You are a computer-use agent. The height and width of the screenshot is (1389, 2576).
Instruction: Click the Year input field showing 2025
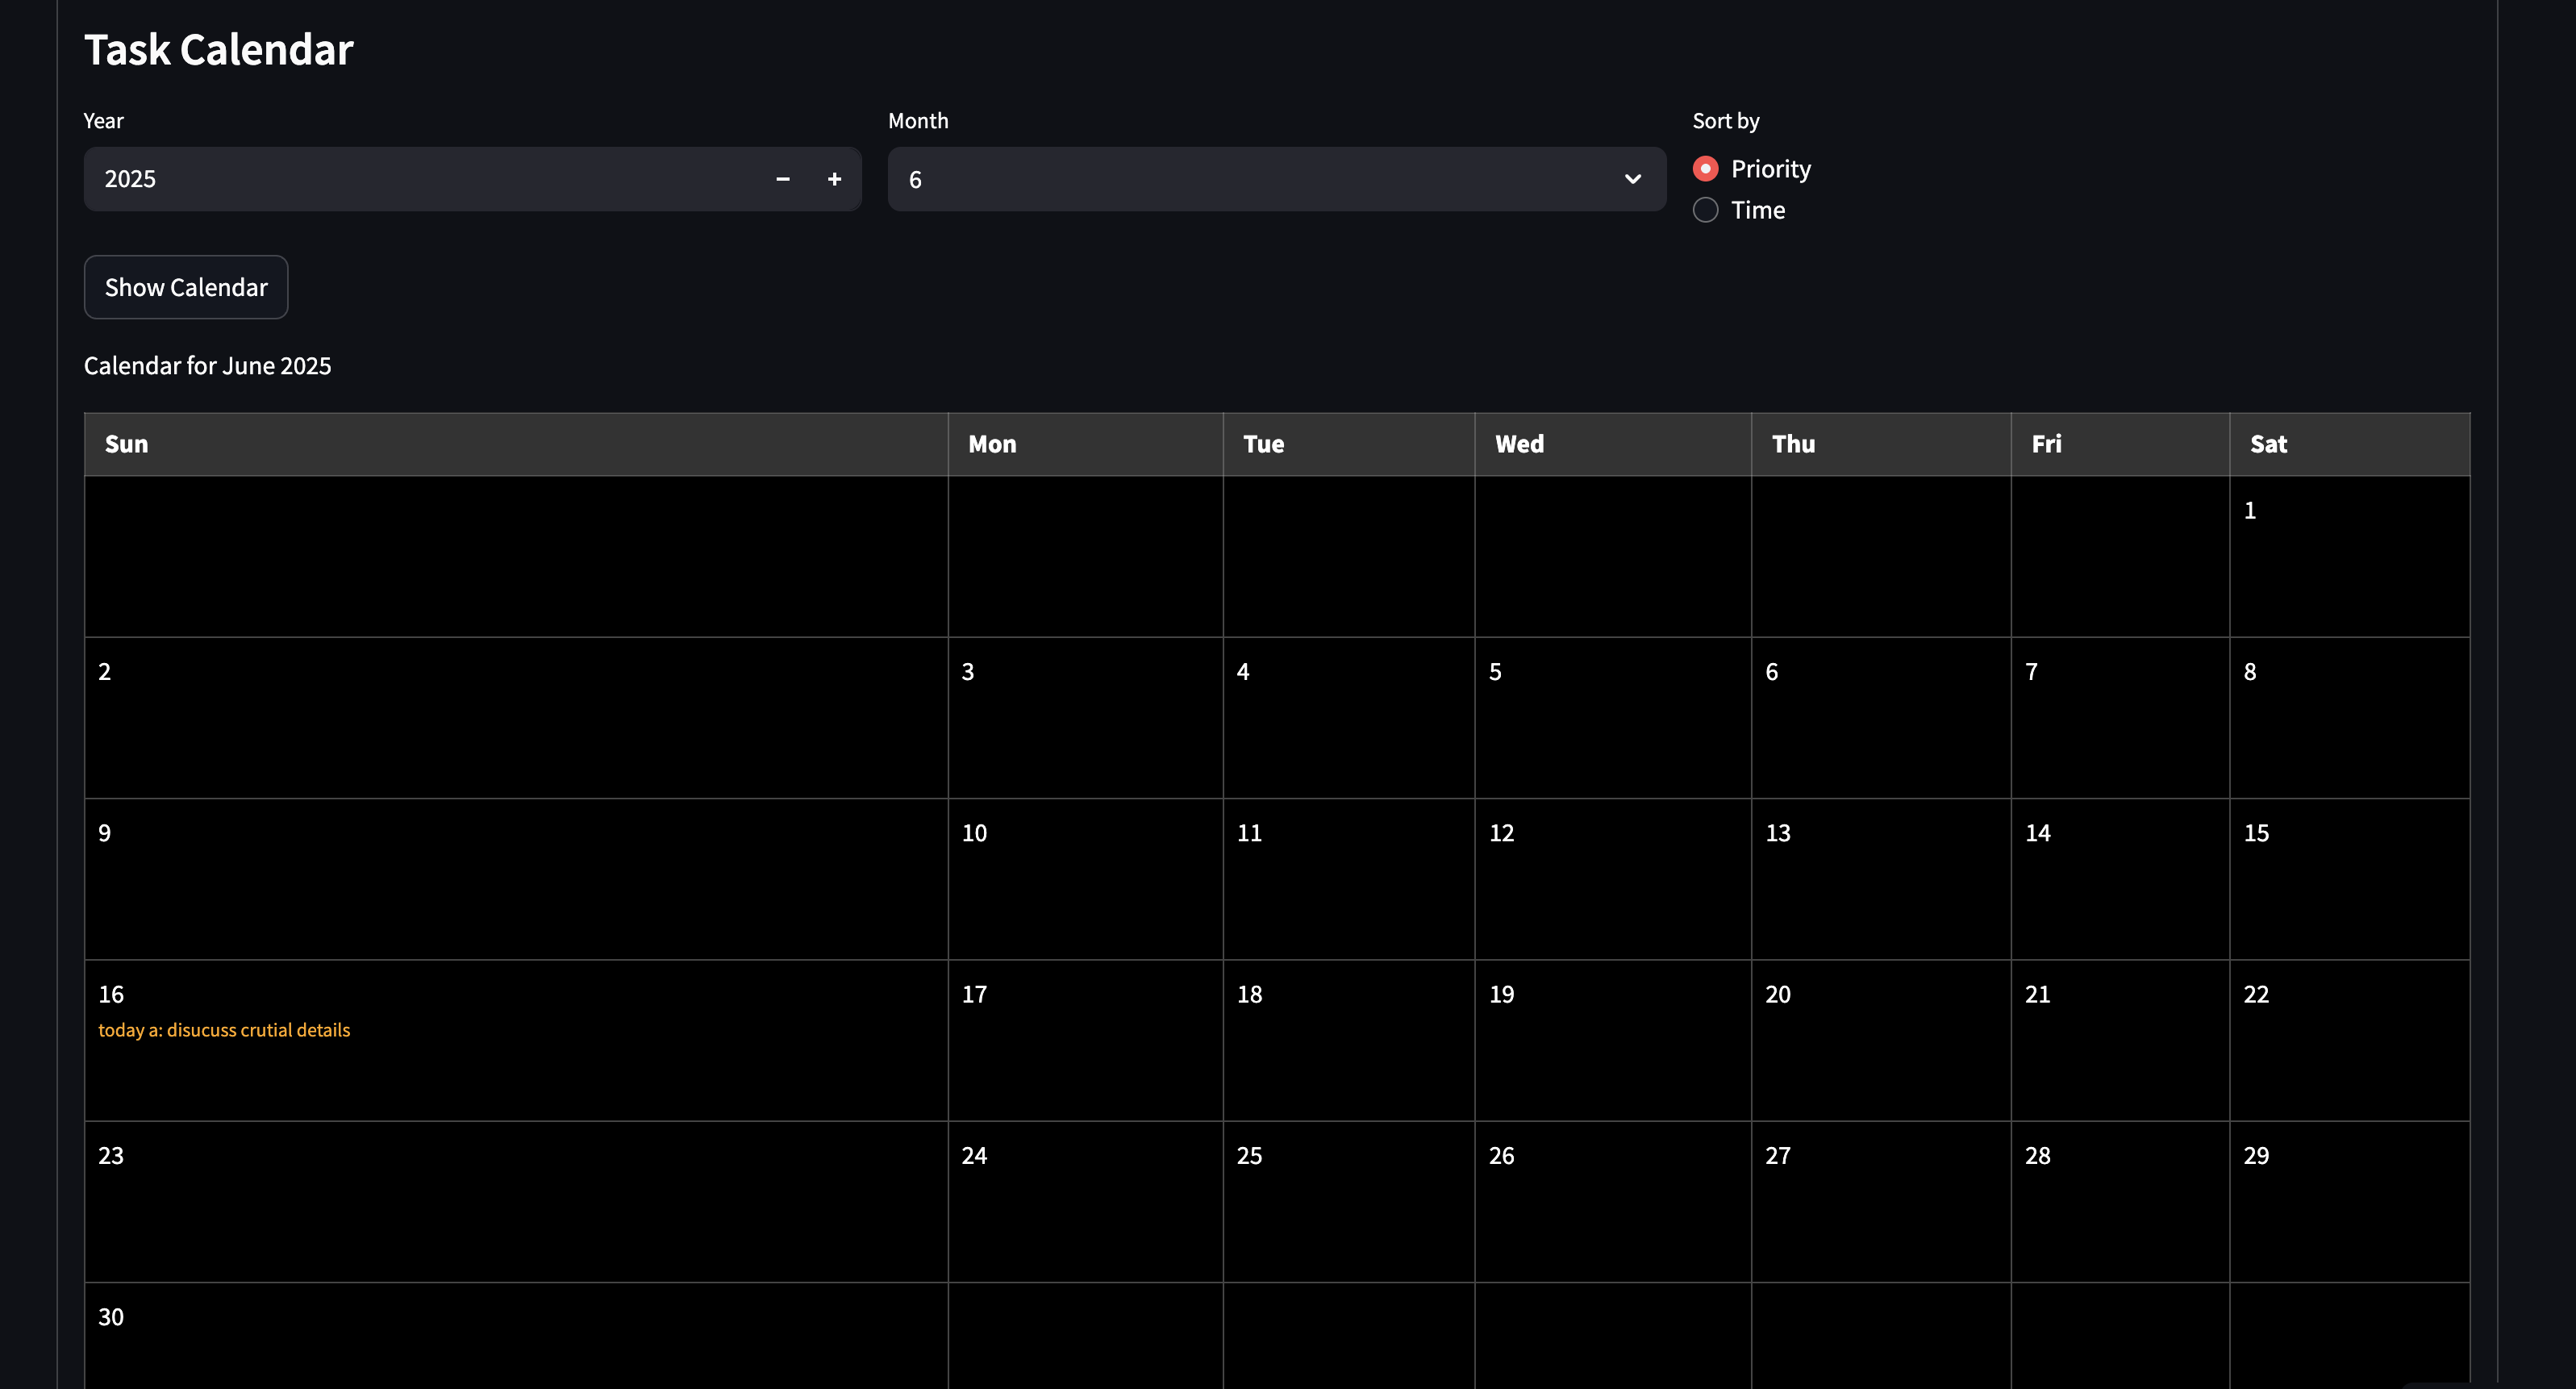[420, 179]
